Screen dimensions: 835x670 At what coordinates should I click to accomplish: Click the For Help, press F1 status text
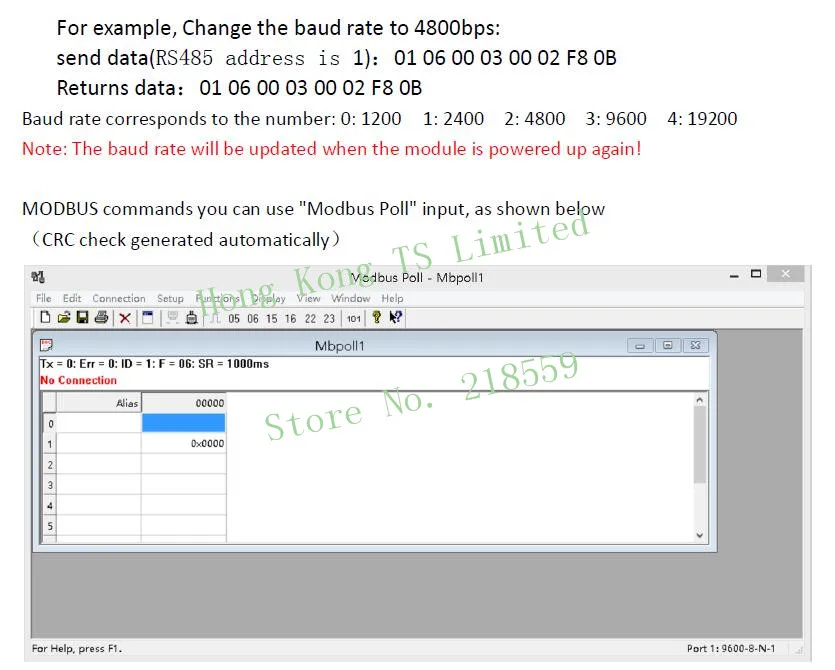(x=77, y=648)
